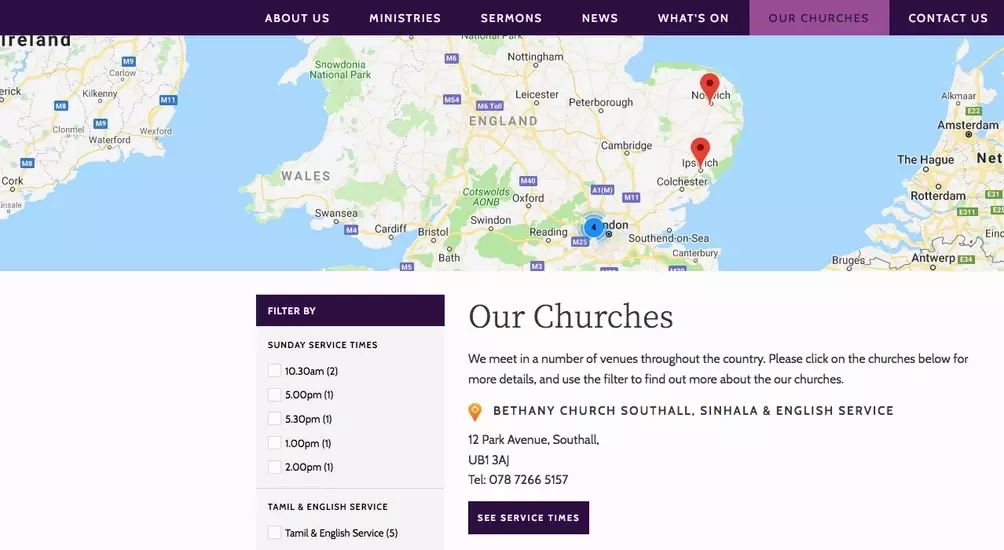1004x550 pixels.
Task: Select the Our Churches tab
Action: (819, 18)
